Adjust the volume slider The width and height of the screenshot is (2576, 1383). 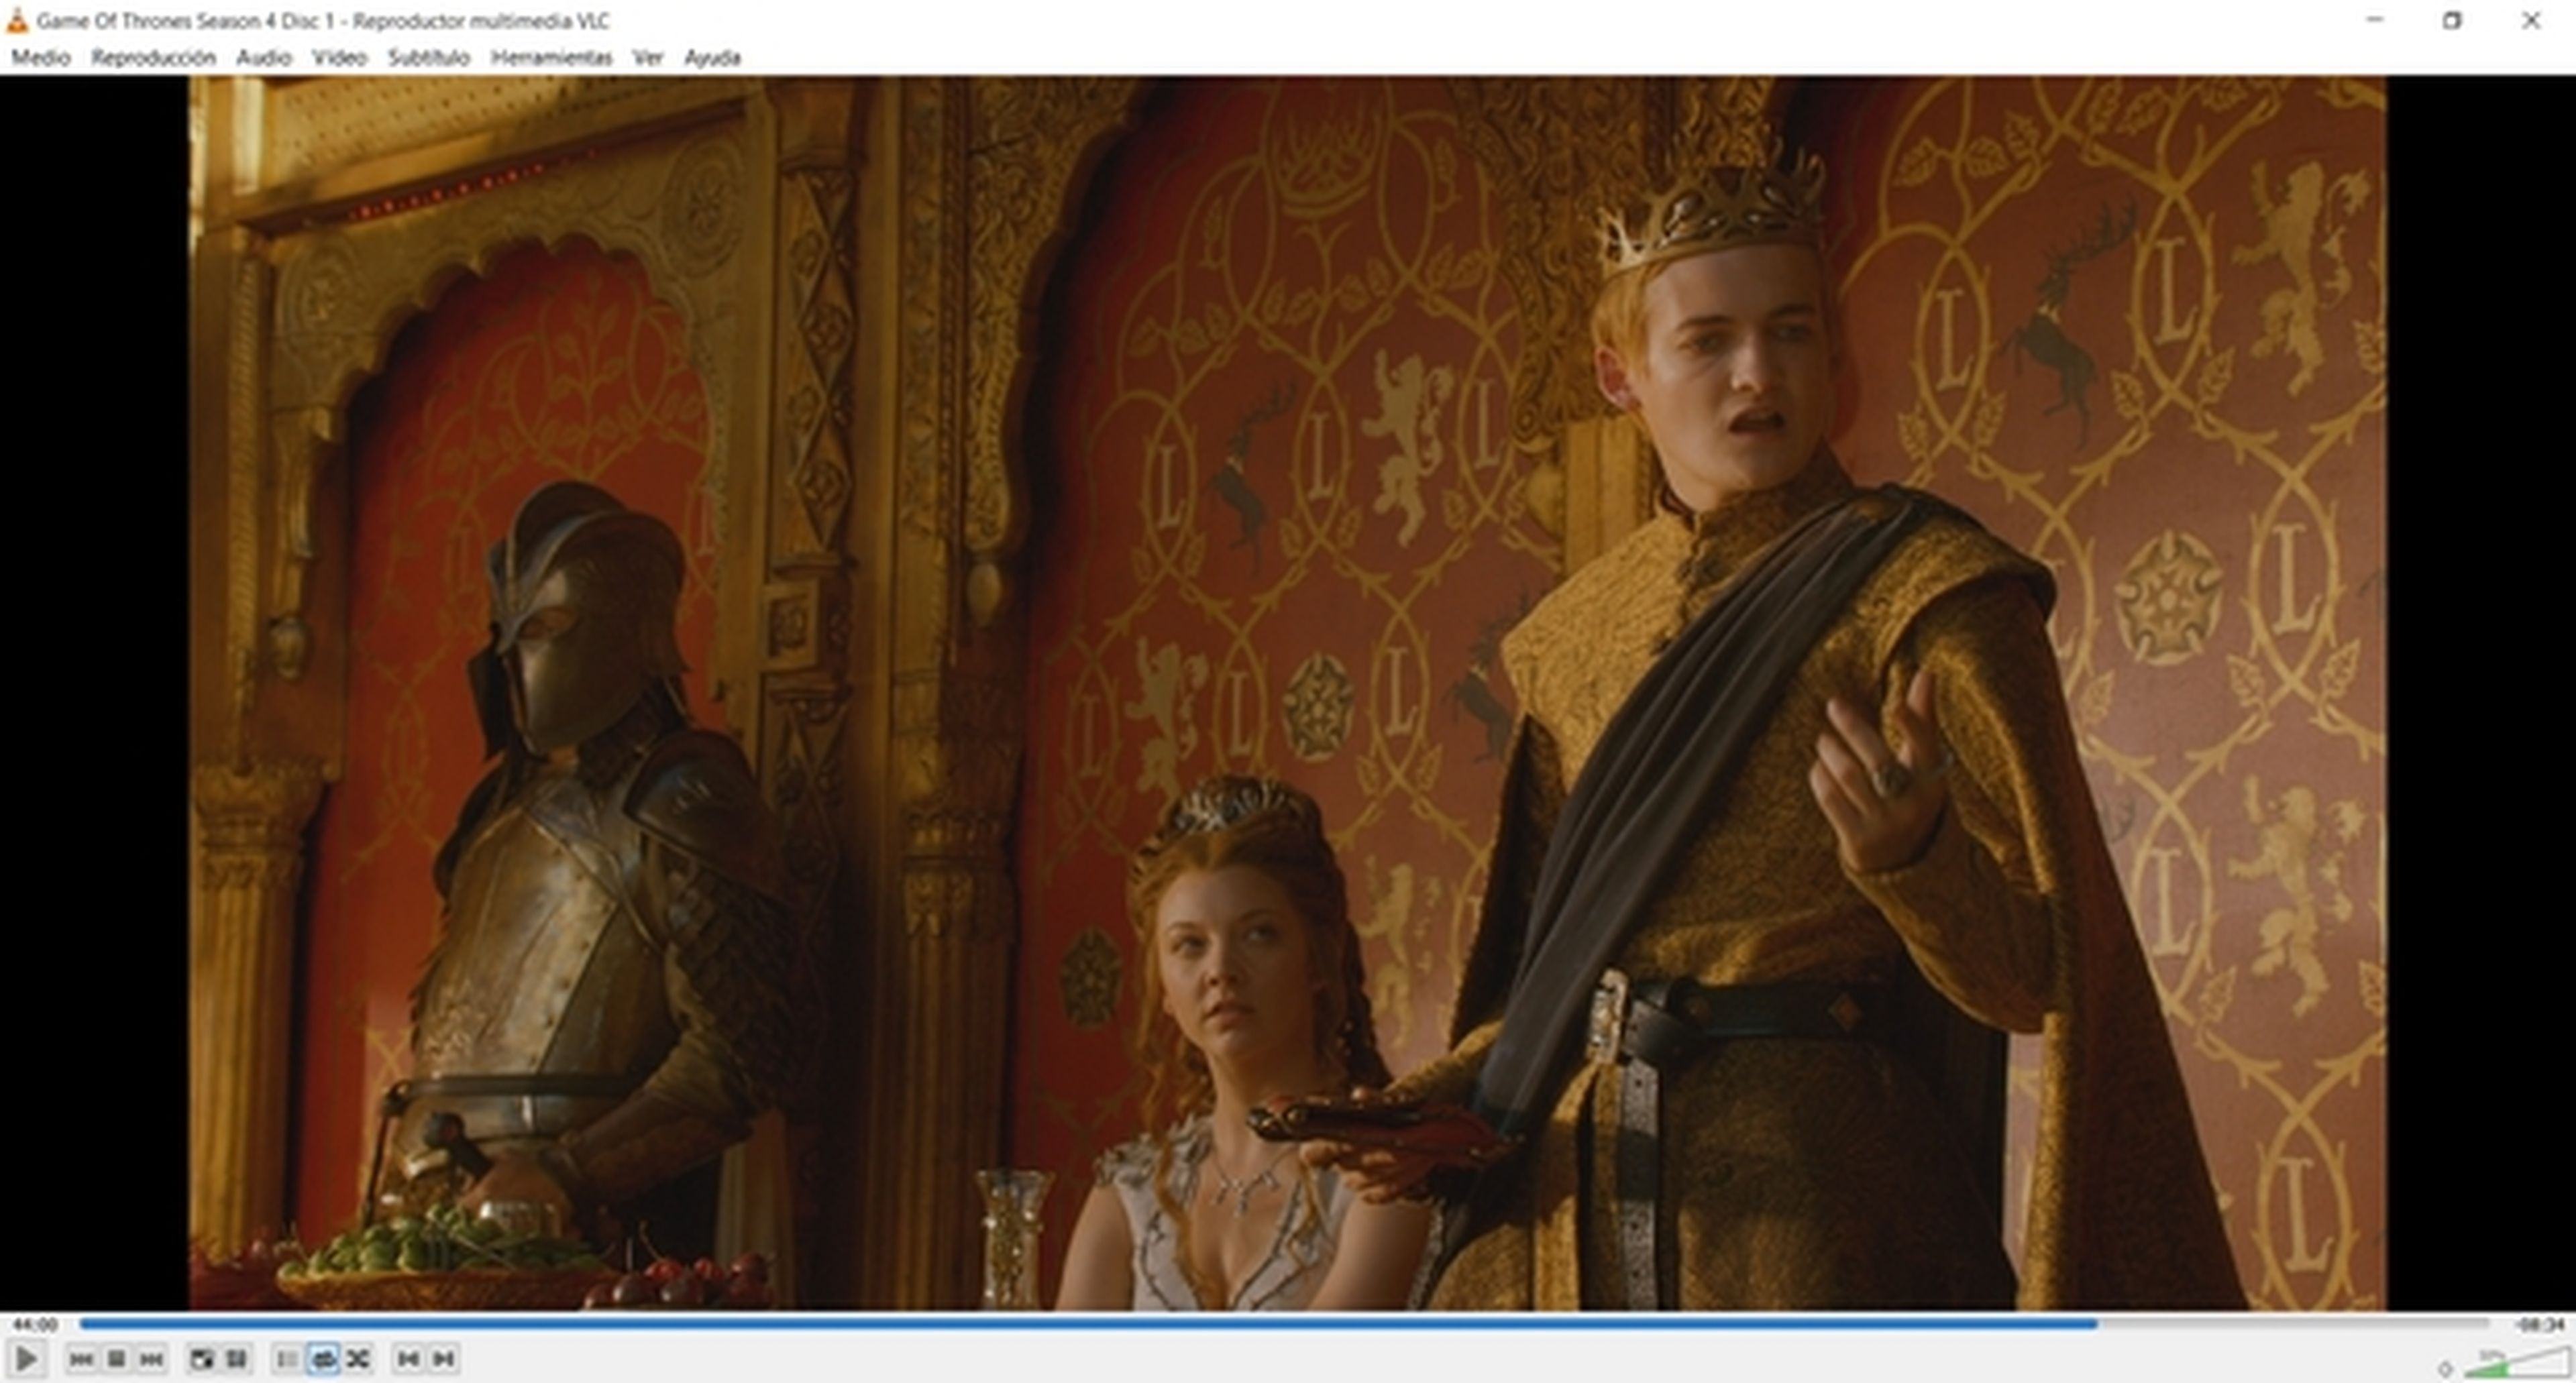click(2516, 1362)
